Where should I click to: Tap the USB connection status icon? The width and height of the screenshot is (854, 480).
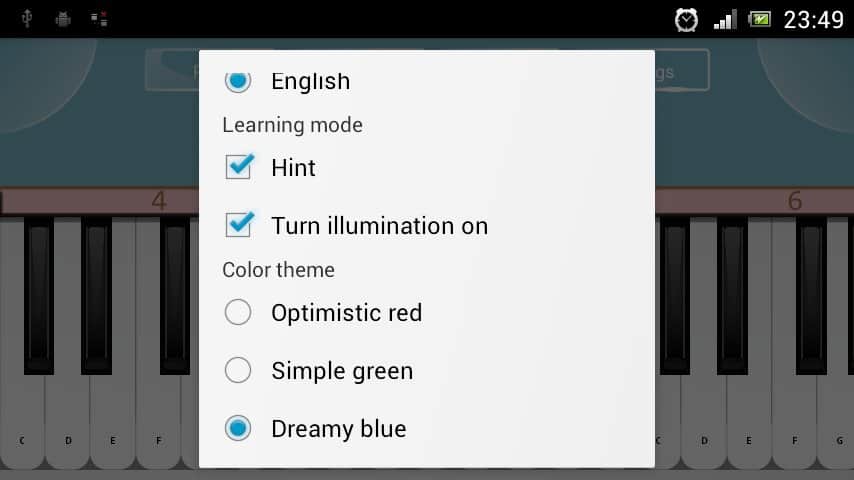click(x=26, y=19)
